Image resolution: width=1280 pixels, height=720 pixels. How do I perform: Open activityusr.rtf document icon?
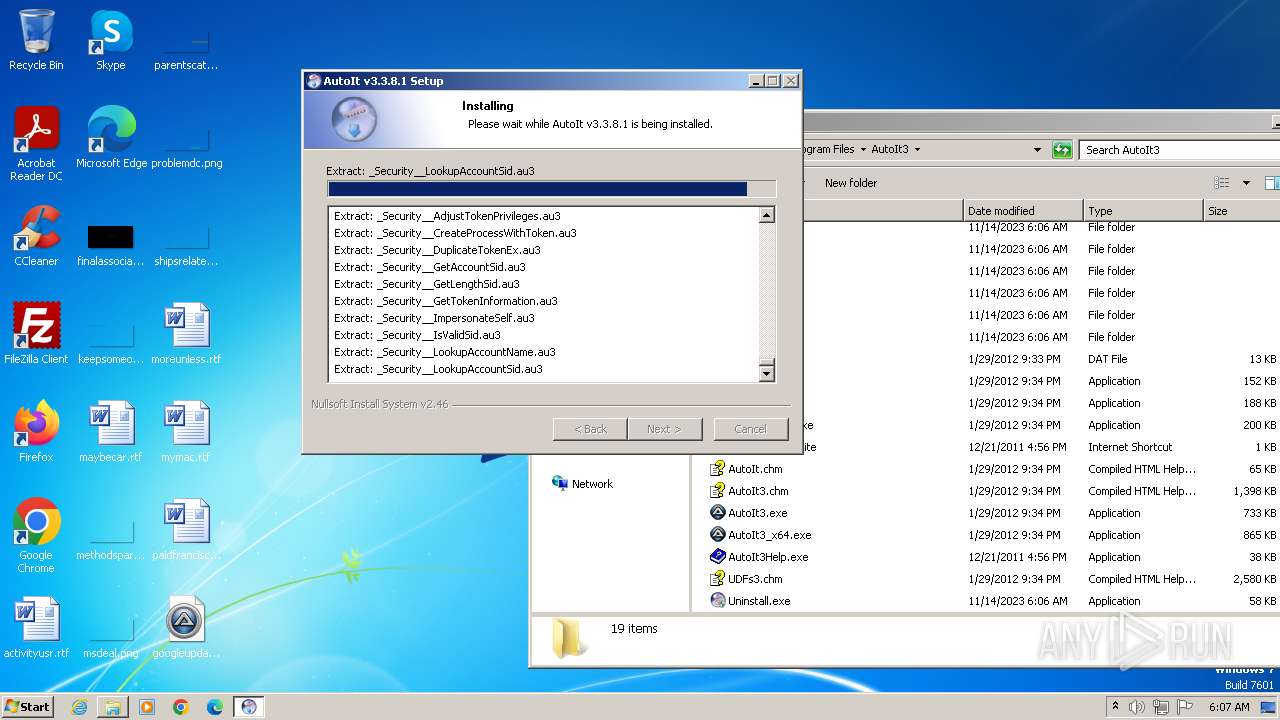[x=36, y=628]
